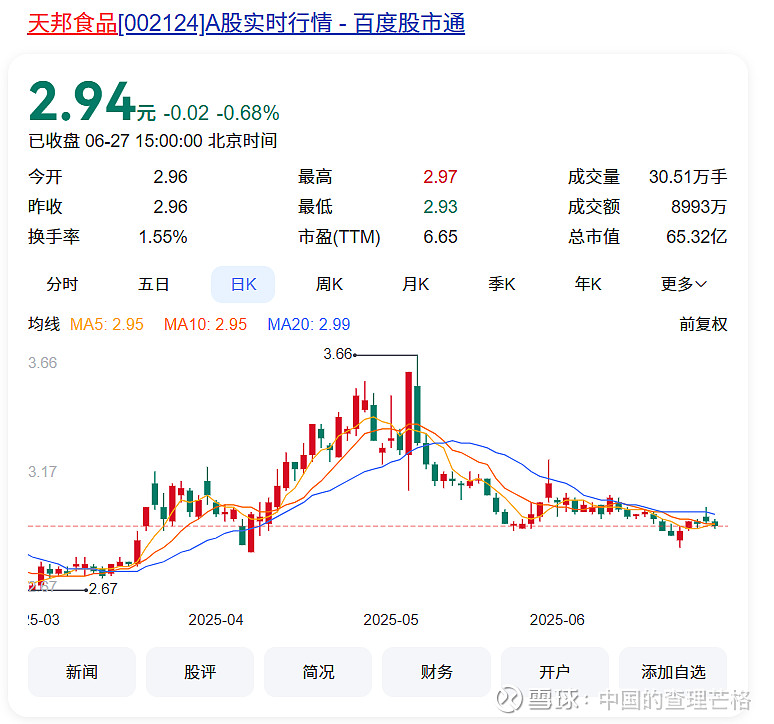774x724 pixels.
Task: Click the 成交额 value 8993万
Action: click(x=699, y=207)
